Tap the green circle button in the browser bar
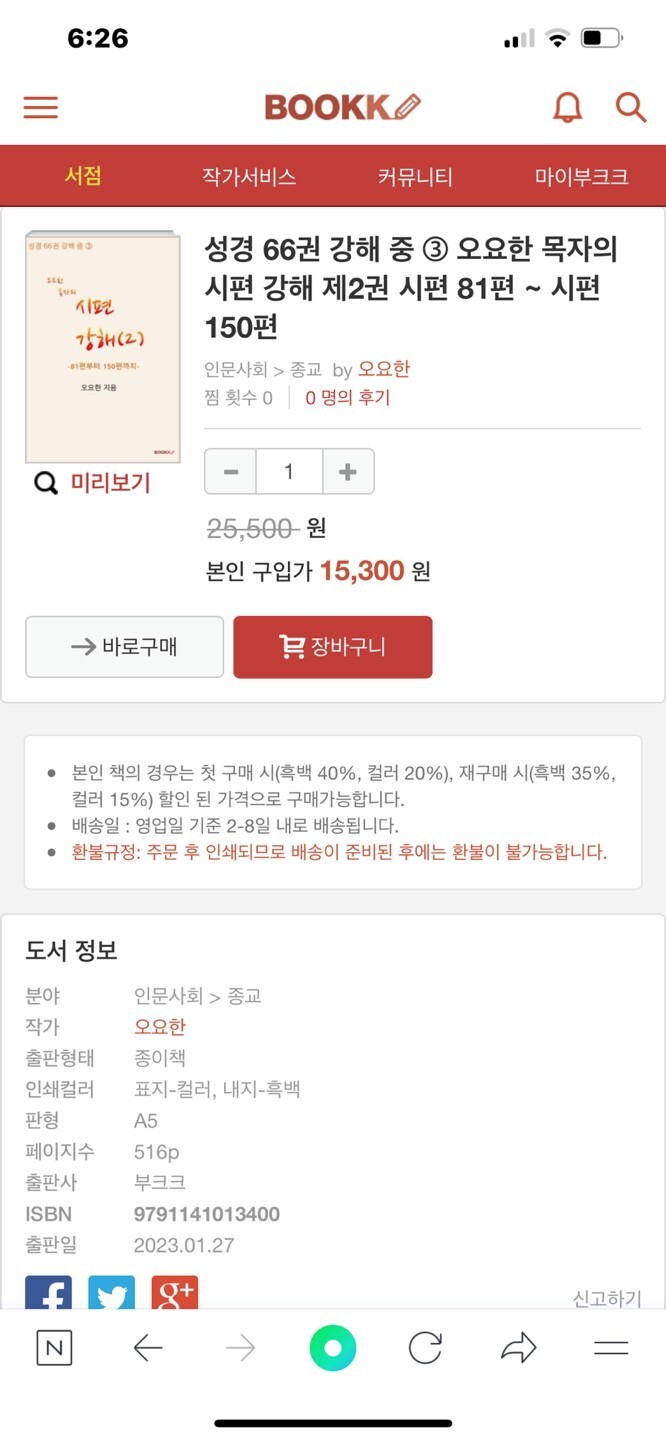This screenshot has height=1440, width=666. click(x=333, y=1348)
